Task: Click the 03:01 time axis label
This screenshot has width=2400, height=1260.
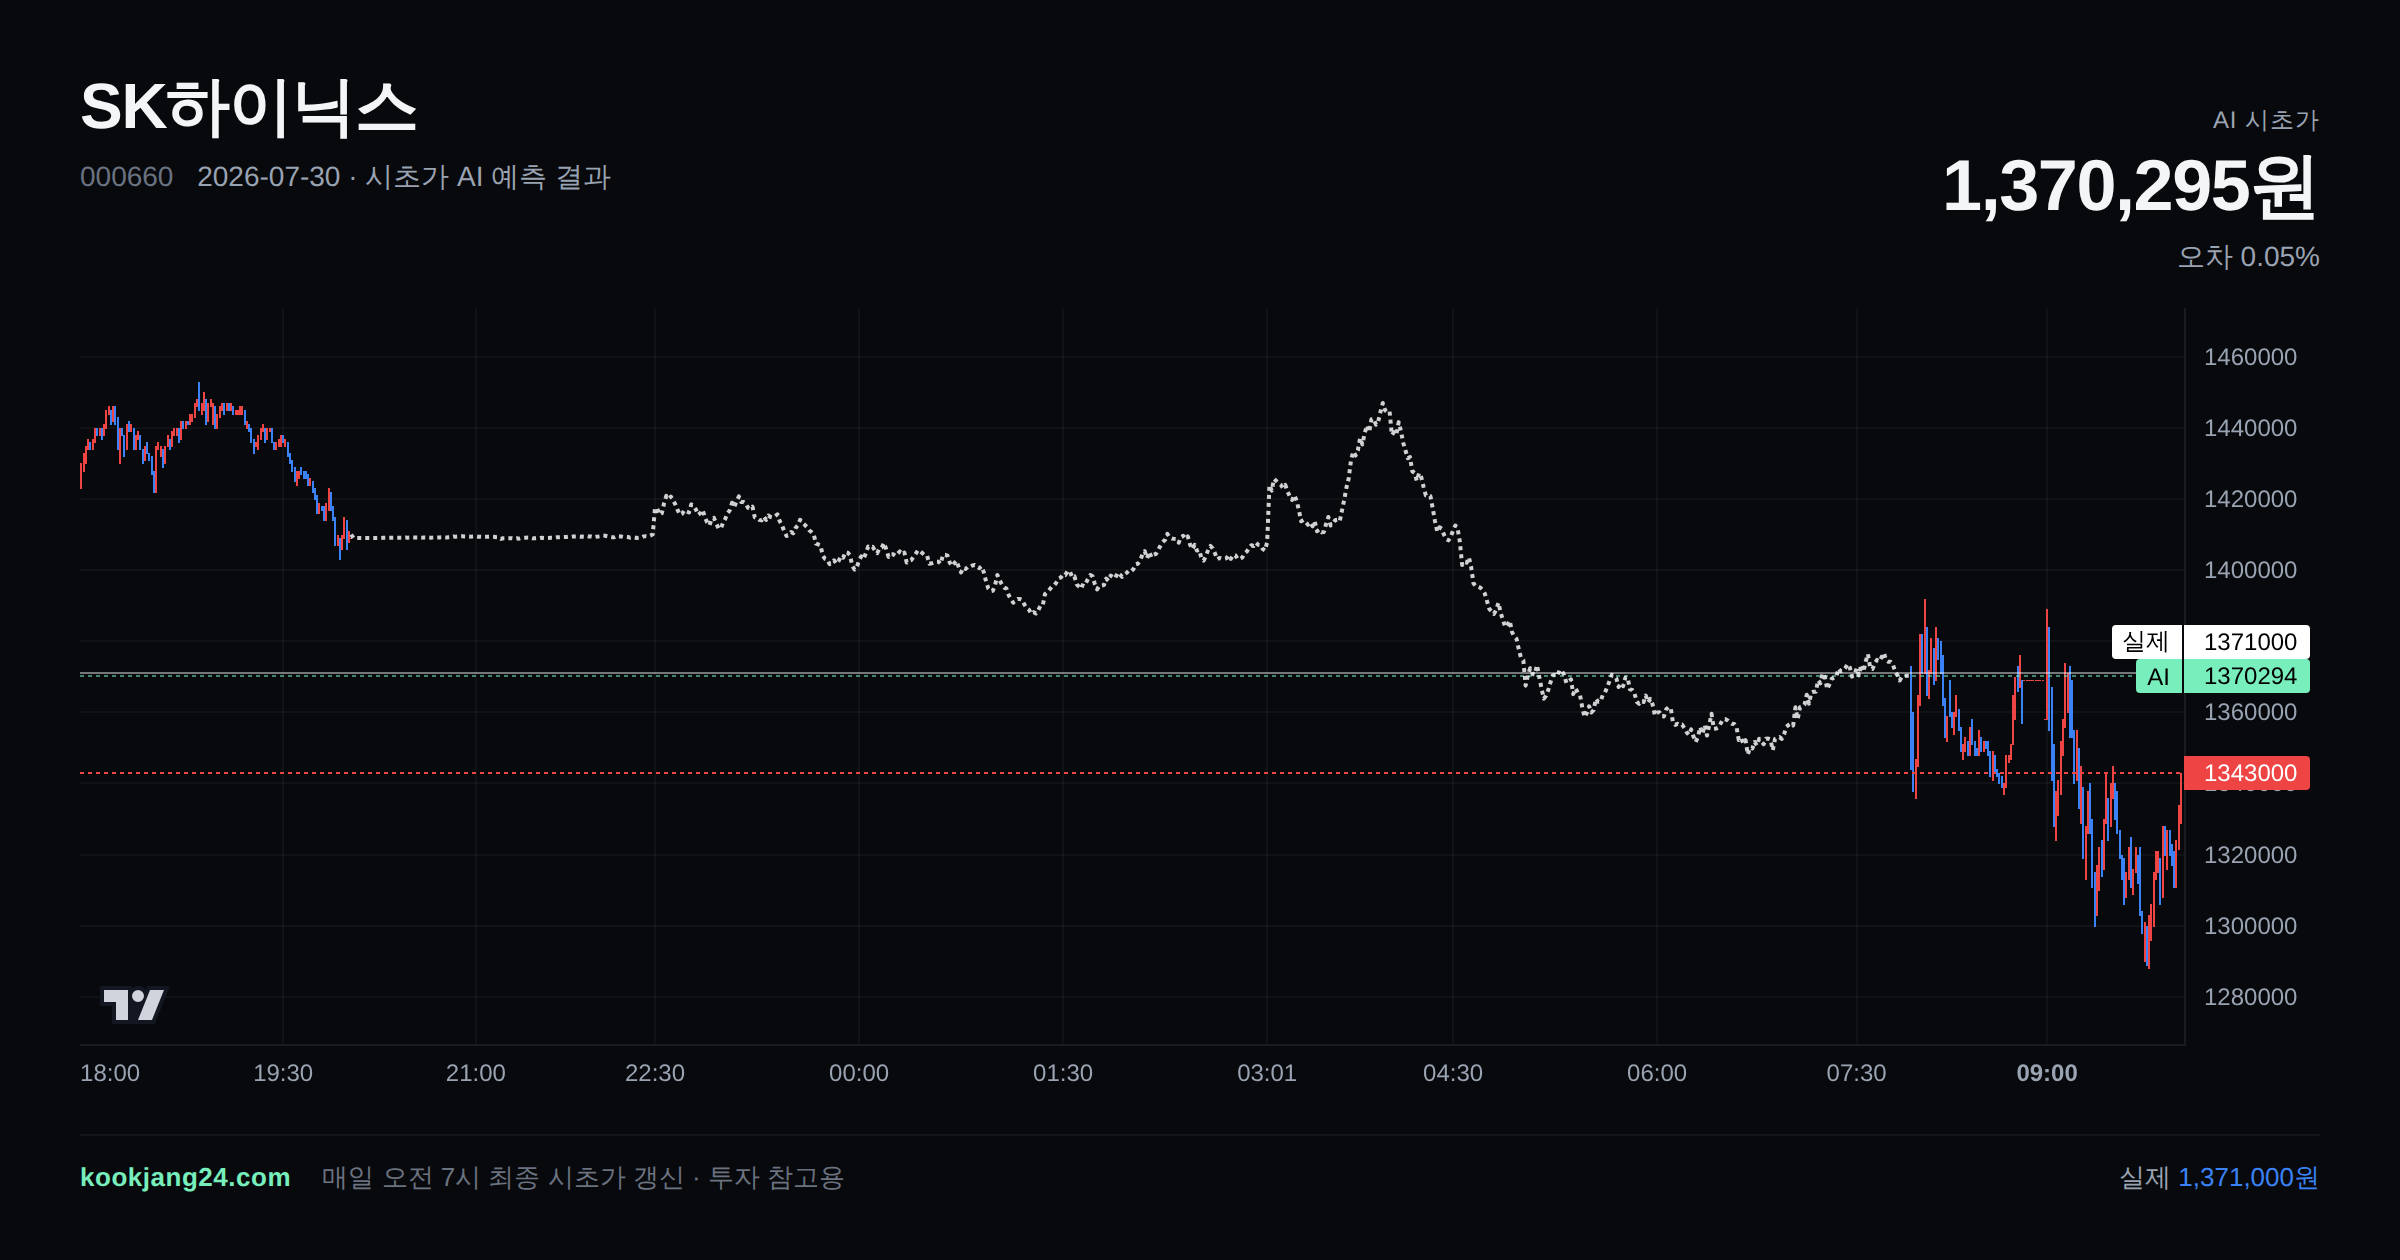Action: click(1267, 1073)
